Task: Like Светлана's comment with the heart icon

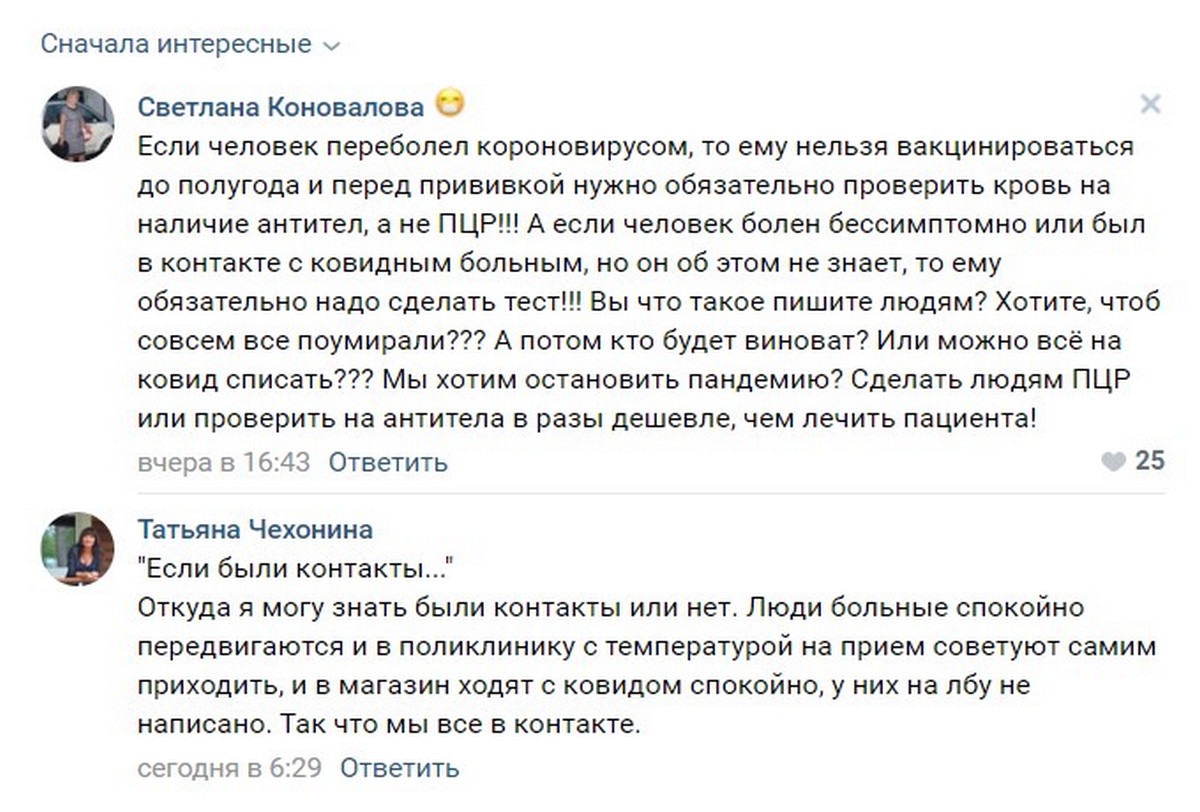Action: click(1113, 461)
